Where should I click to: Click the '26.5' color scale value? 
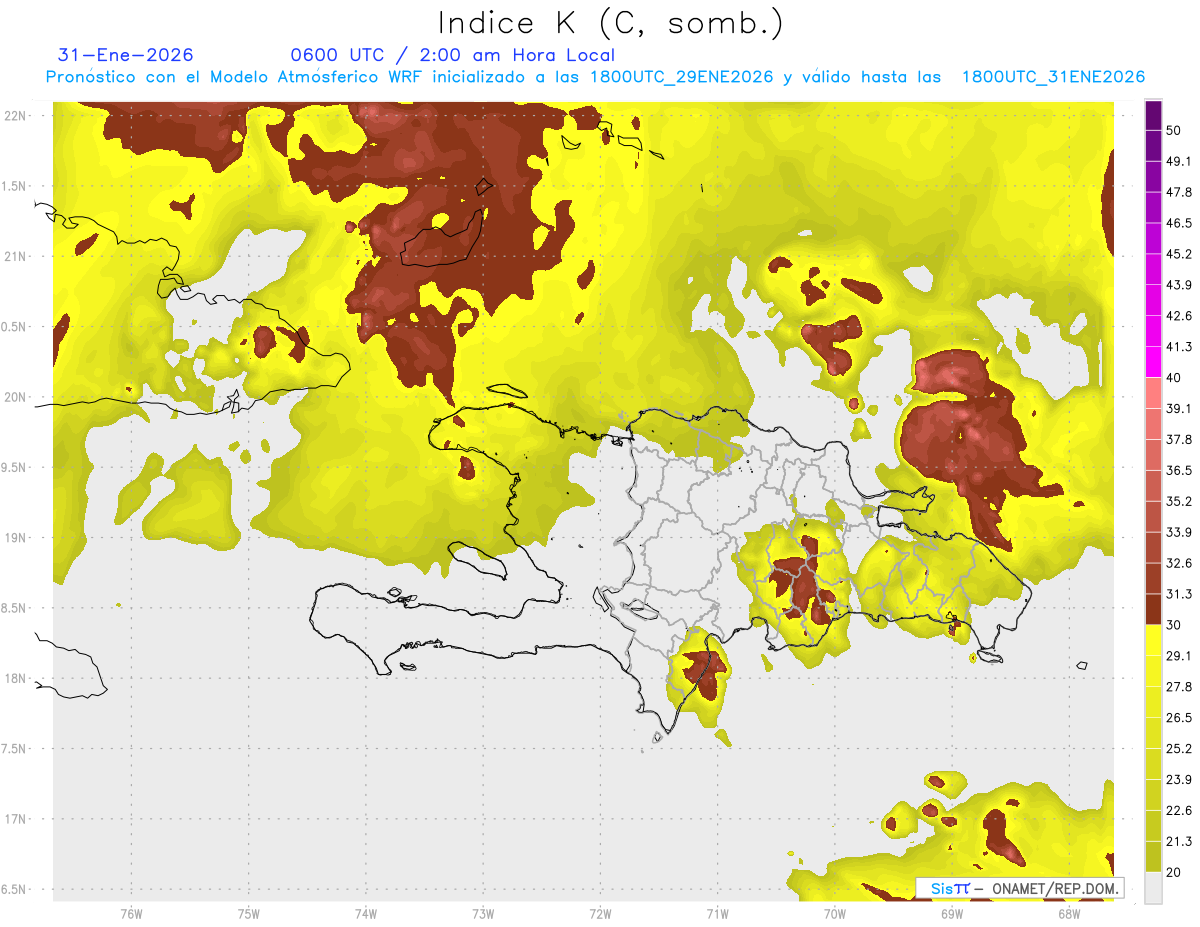1179,718
